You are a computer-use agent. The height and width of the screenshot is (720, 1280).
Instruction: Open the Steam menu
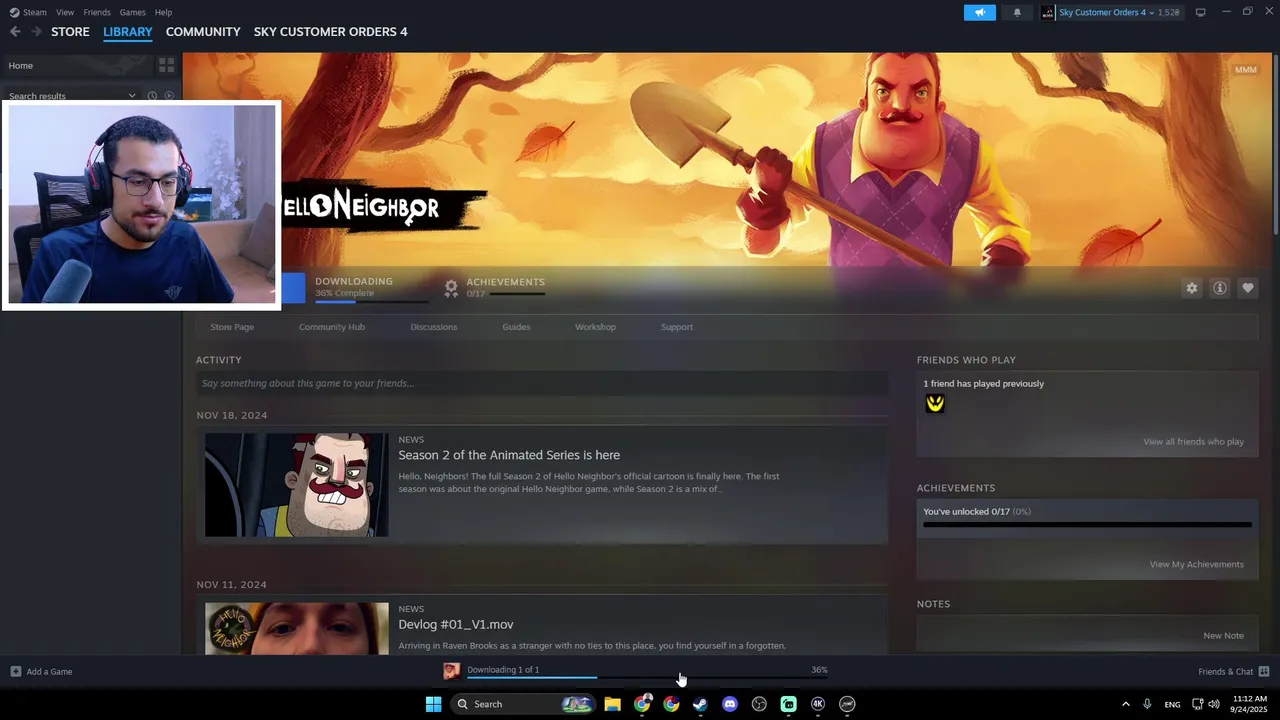point(28,12)
